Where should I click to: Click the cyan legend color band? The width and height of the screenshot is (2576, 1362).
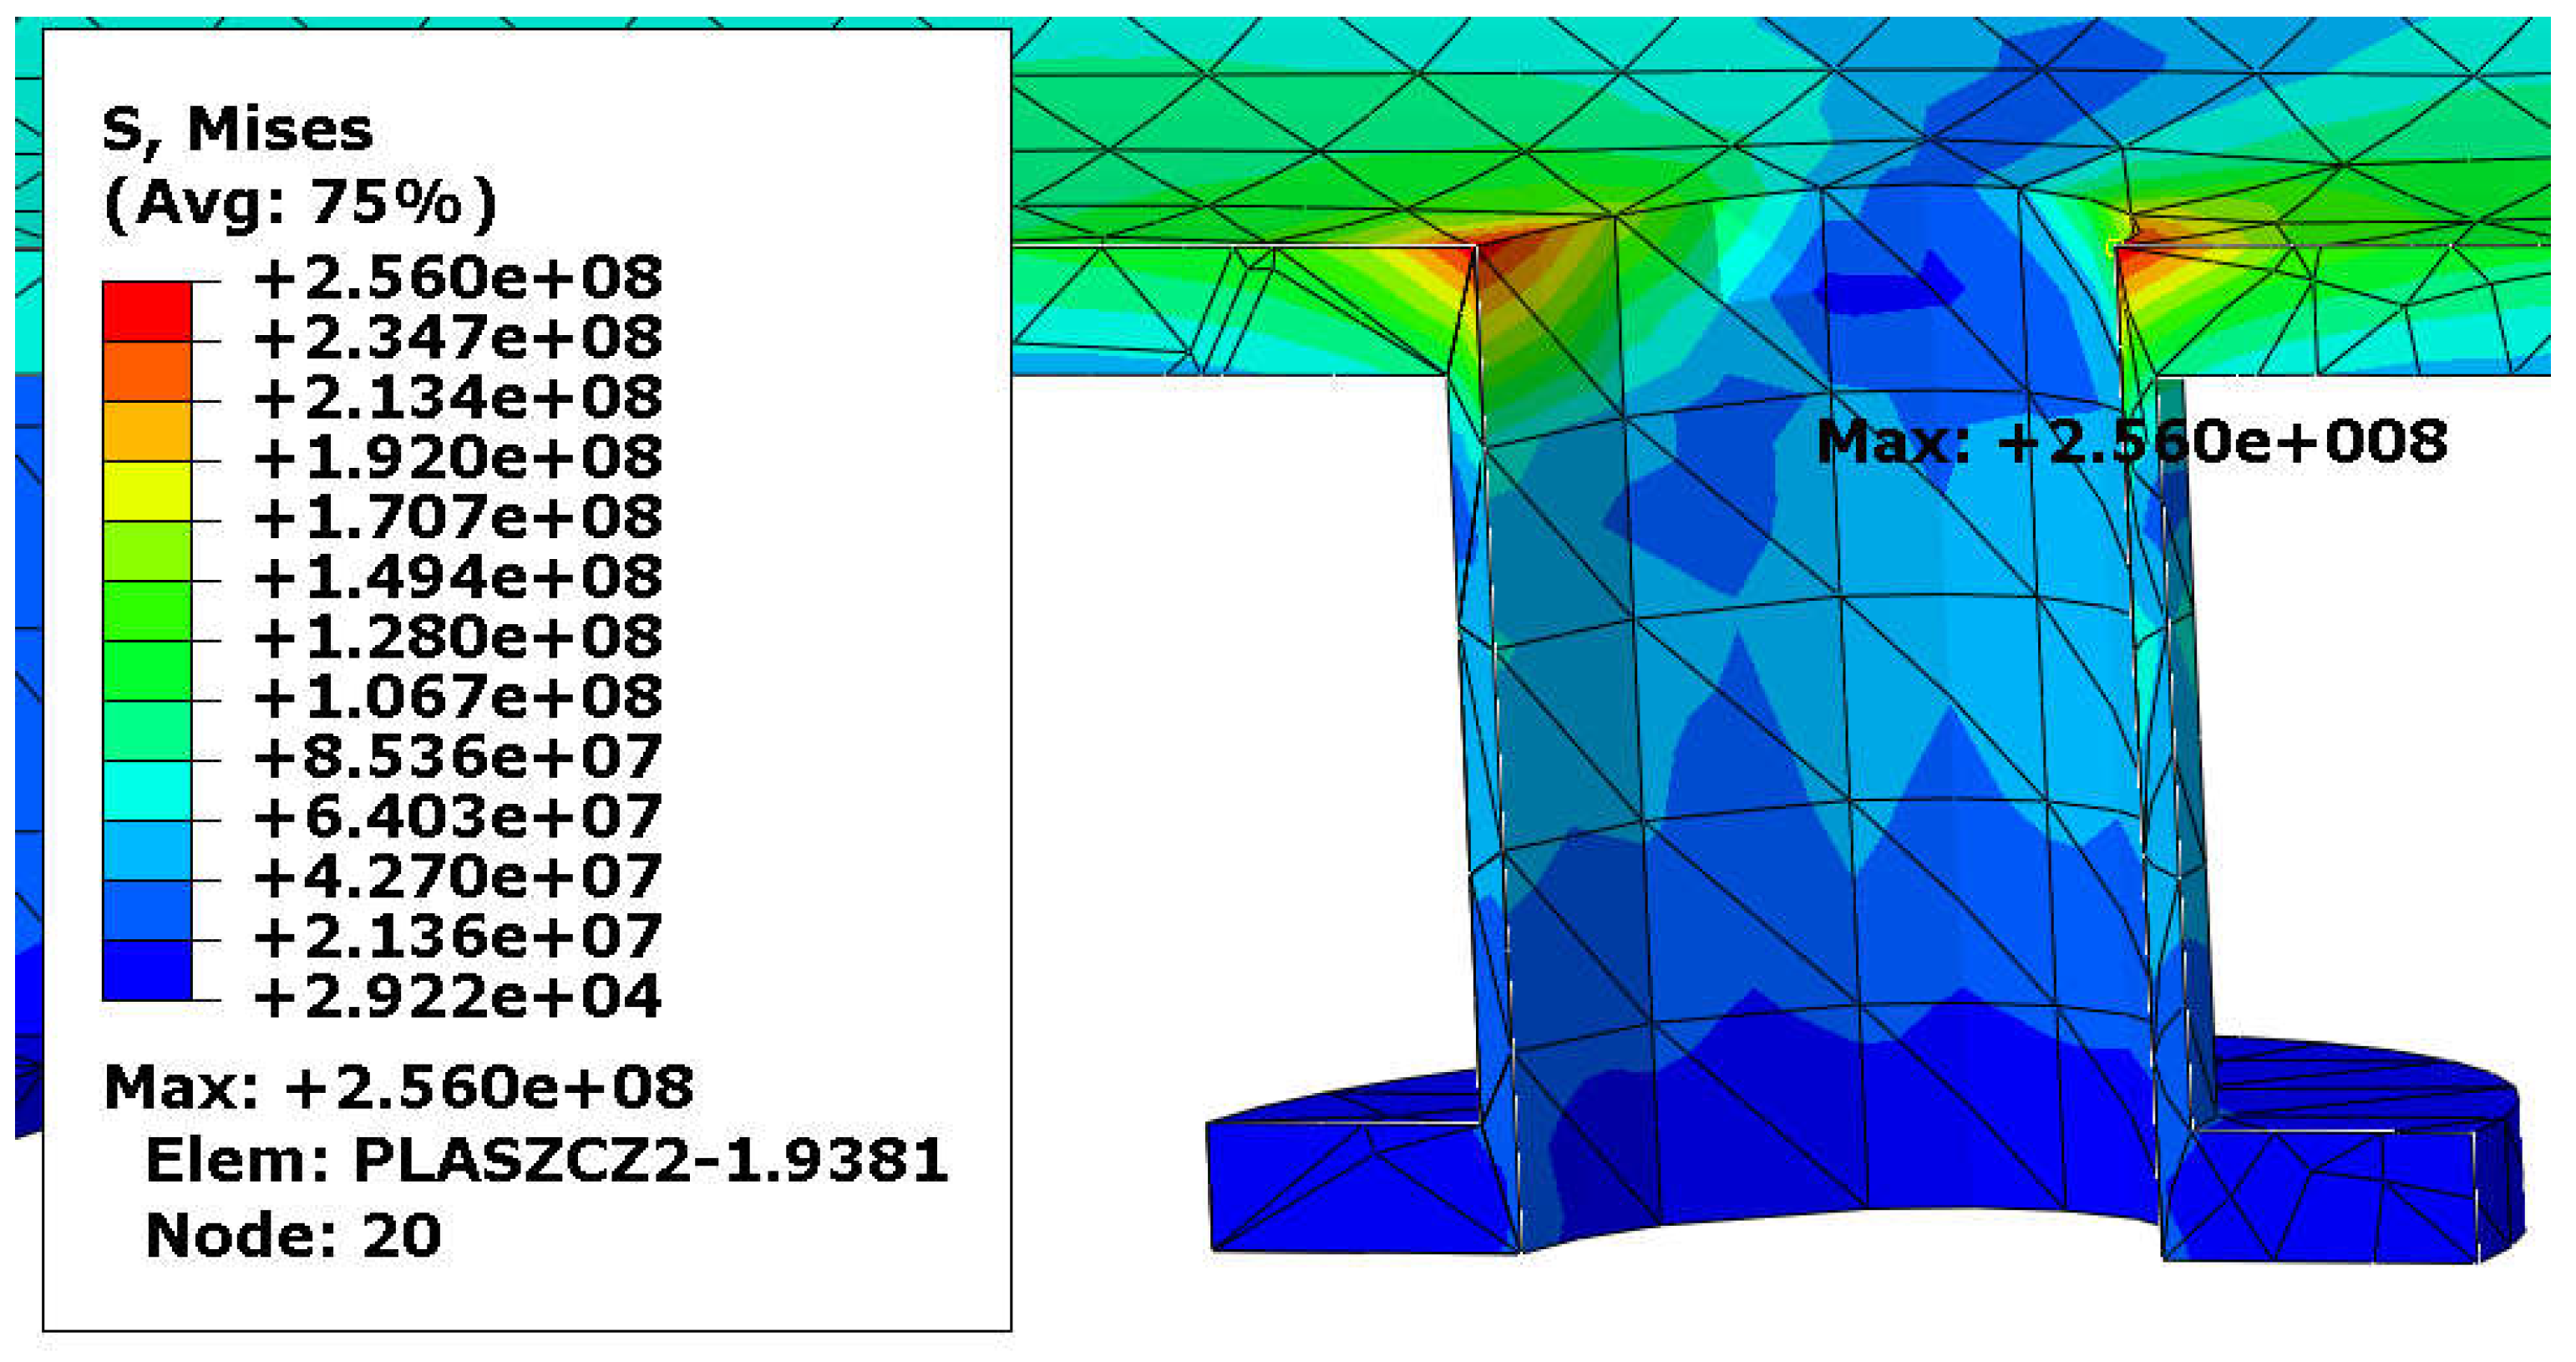[147, 791]
